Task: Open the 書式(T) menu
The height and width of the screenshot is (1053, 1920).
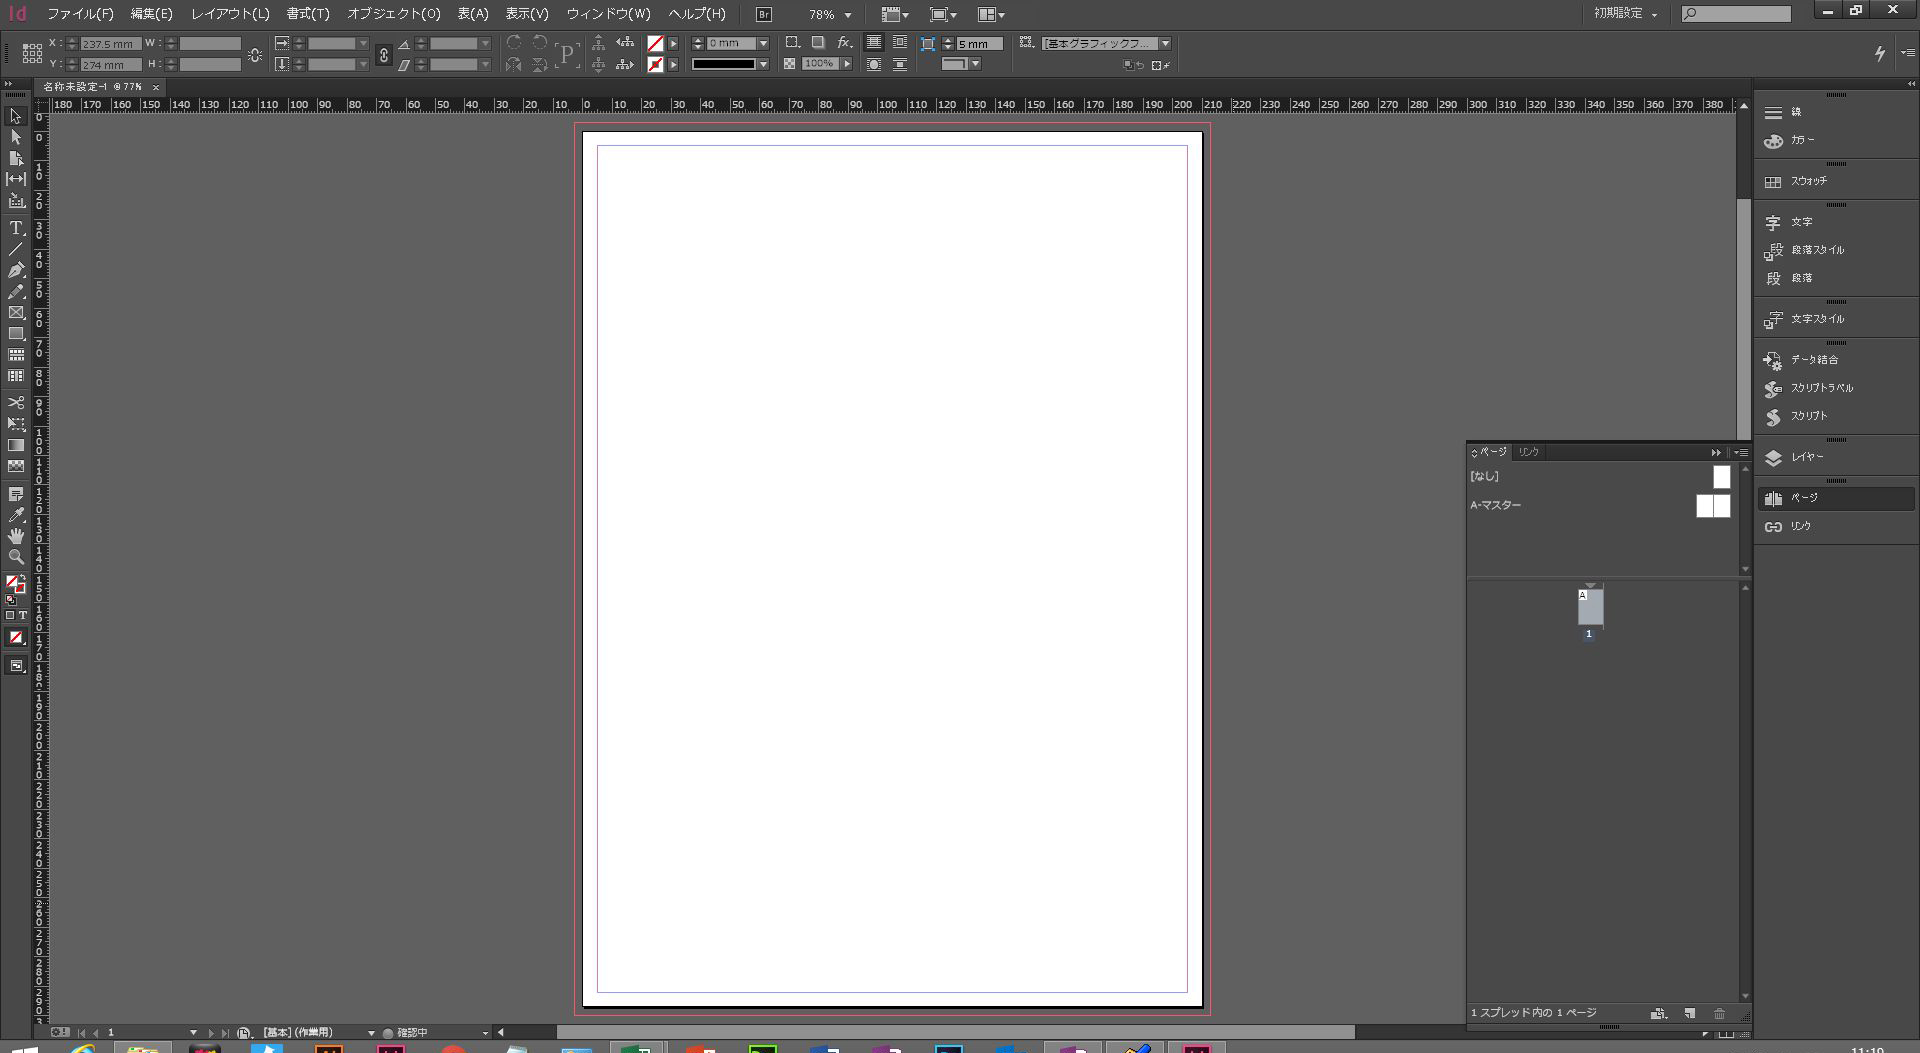Action: [x=307, y=14]
